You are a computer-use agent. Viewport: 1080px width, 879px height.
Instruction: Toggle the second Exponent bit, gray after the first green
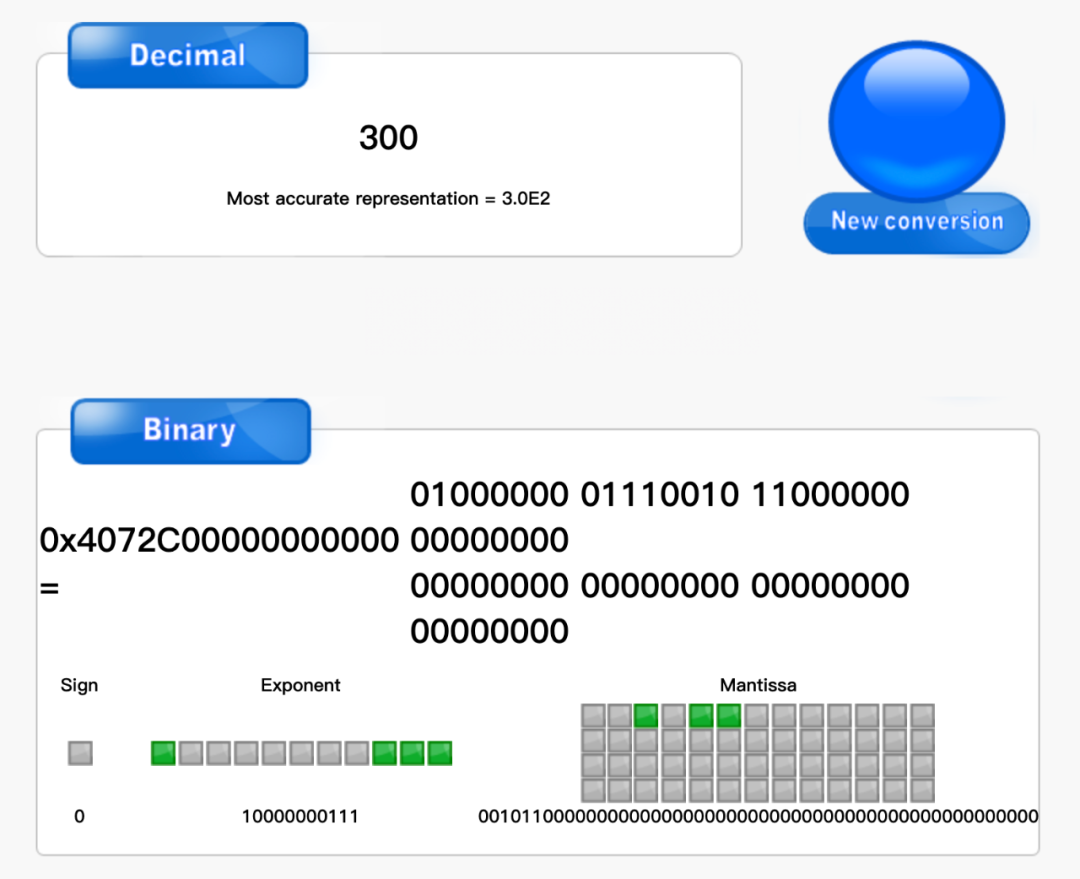(x=191, y=753)
